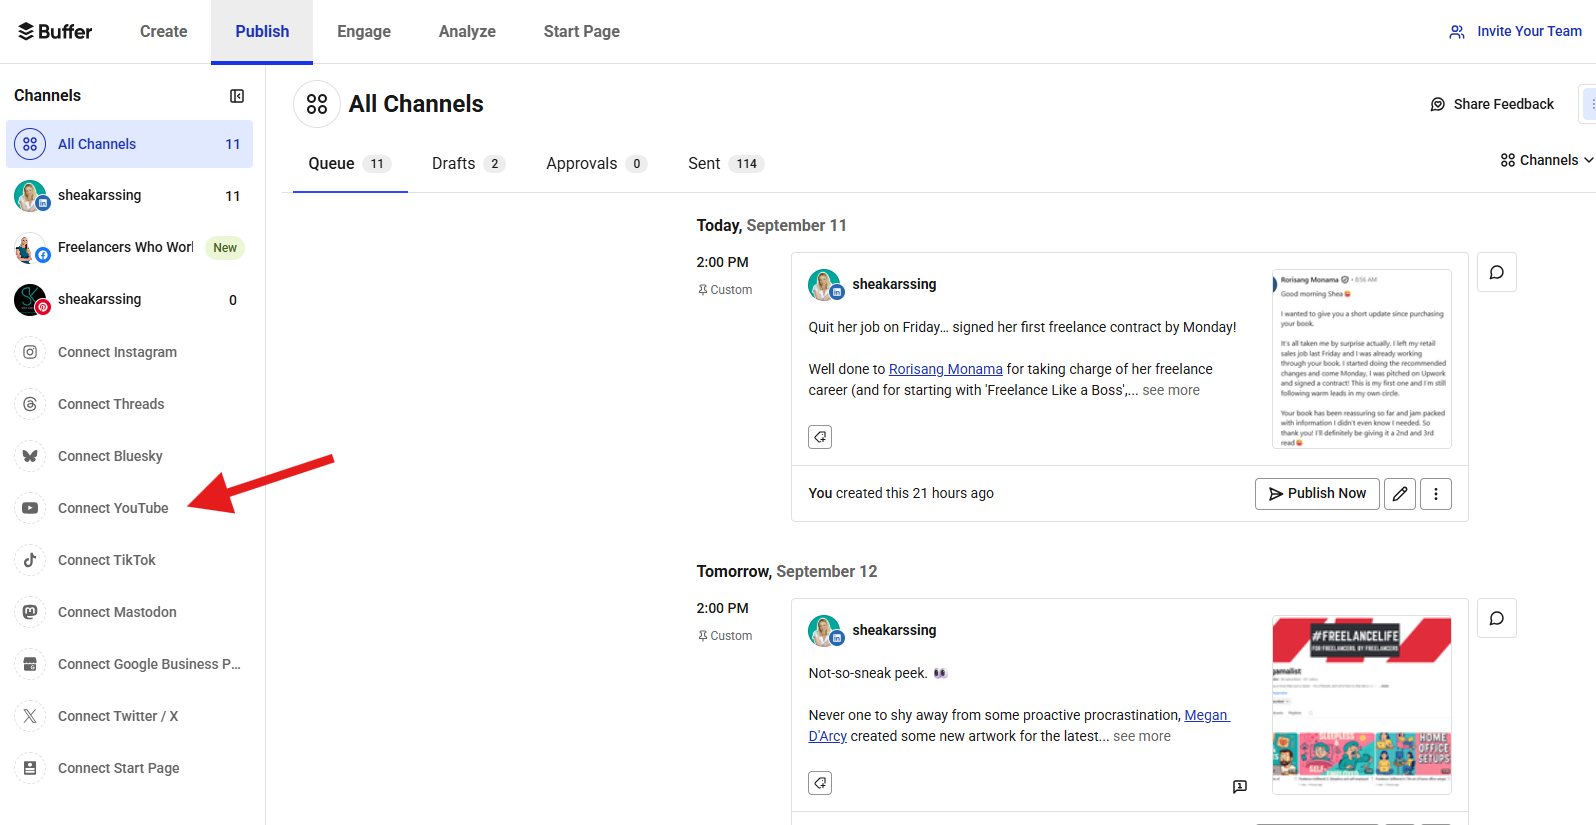Screen dimensions: 1596x825
Task: Open the message screenshot thumbnail on Today post
Action: pos(1362,359)
